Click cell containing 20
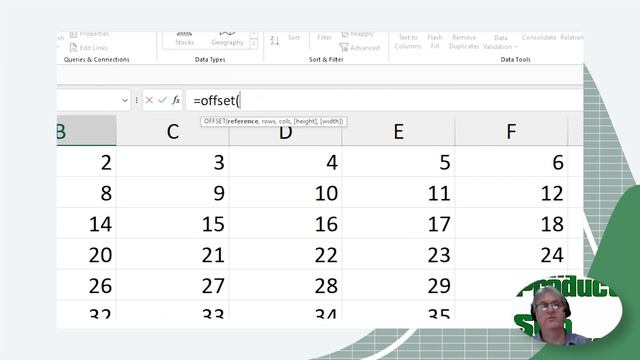The image size is (640, 360). 87,254
